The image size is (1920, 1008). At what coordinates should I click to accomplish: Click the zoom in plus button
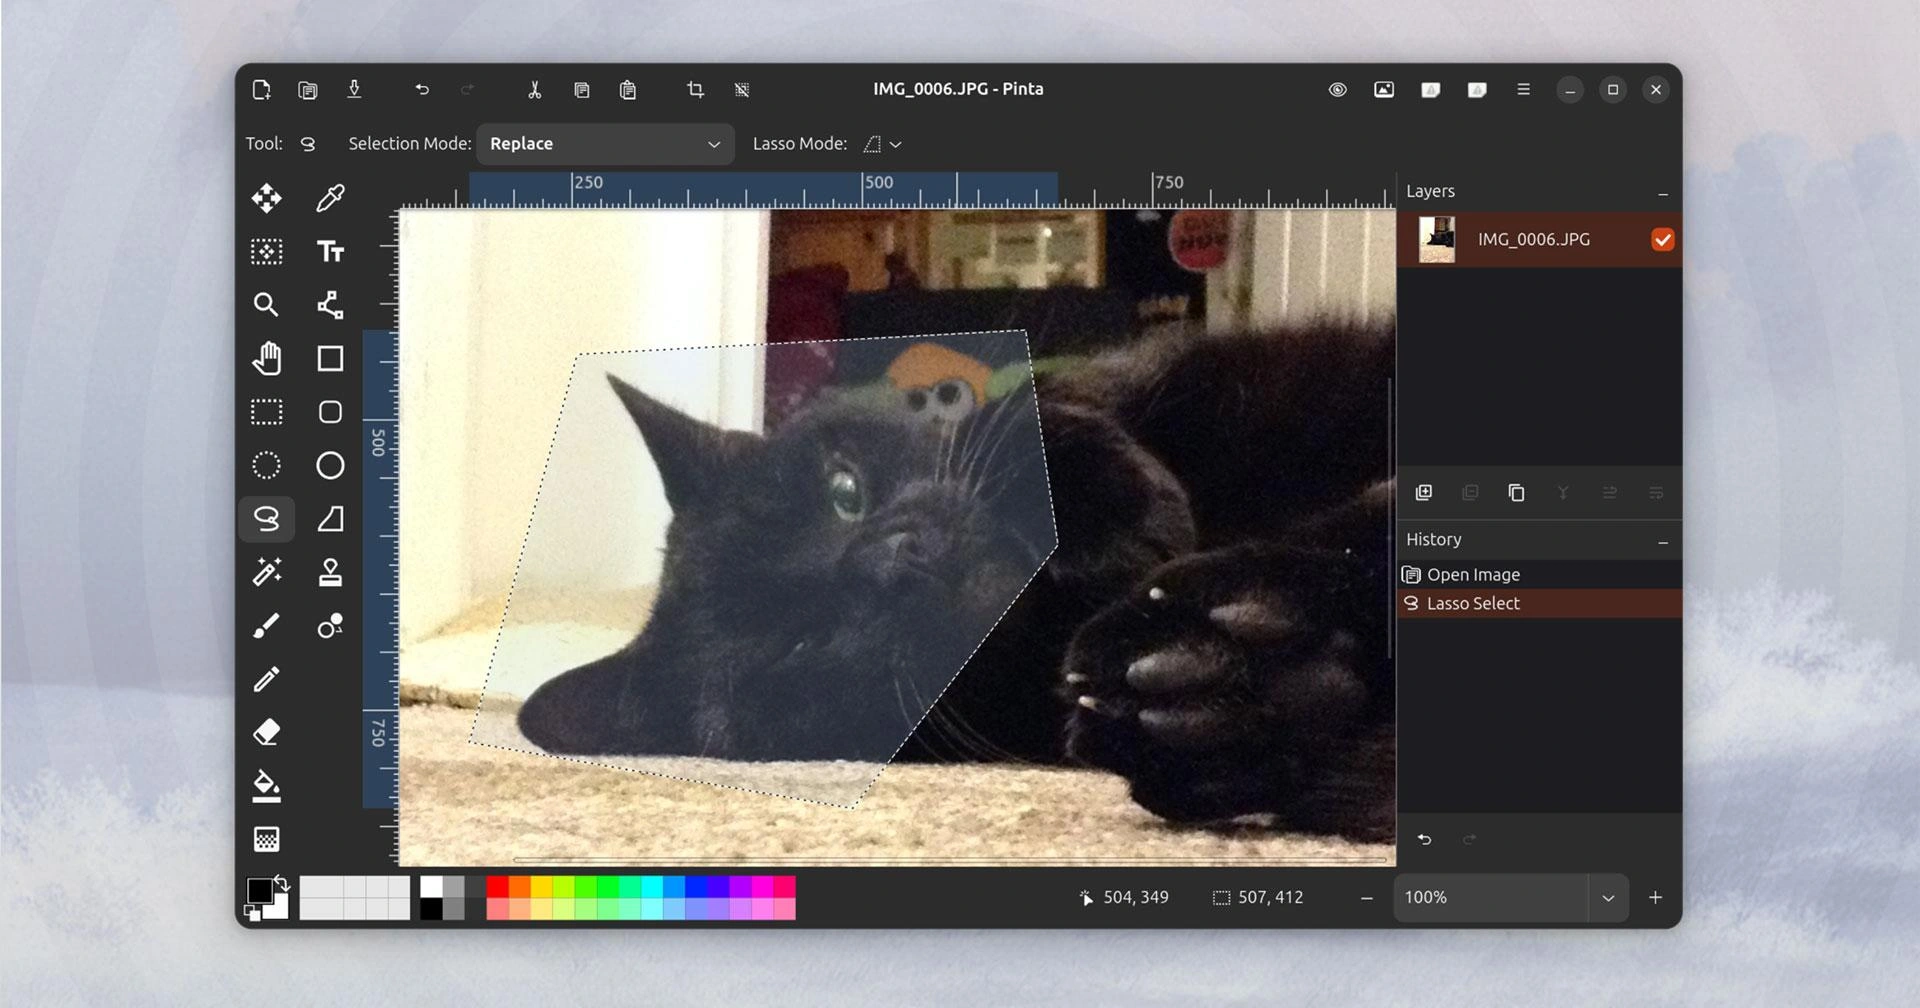(1655, 898)
